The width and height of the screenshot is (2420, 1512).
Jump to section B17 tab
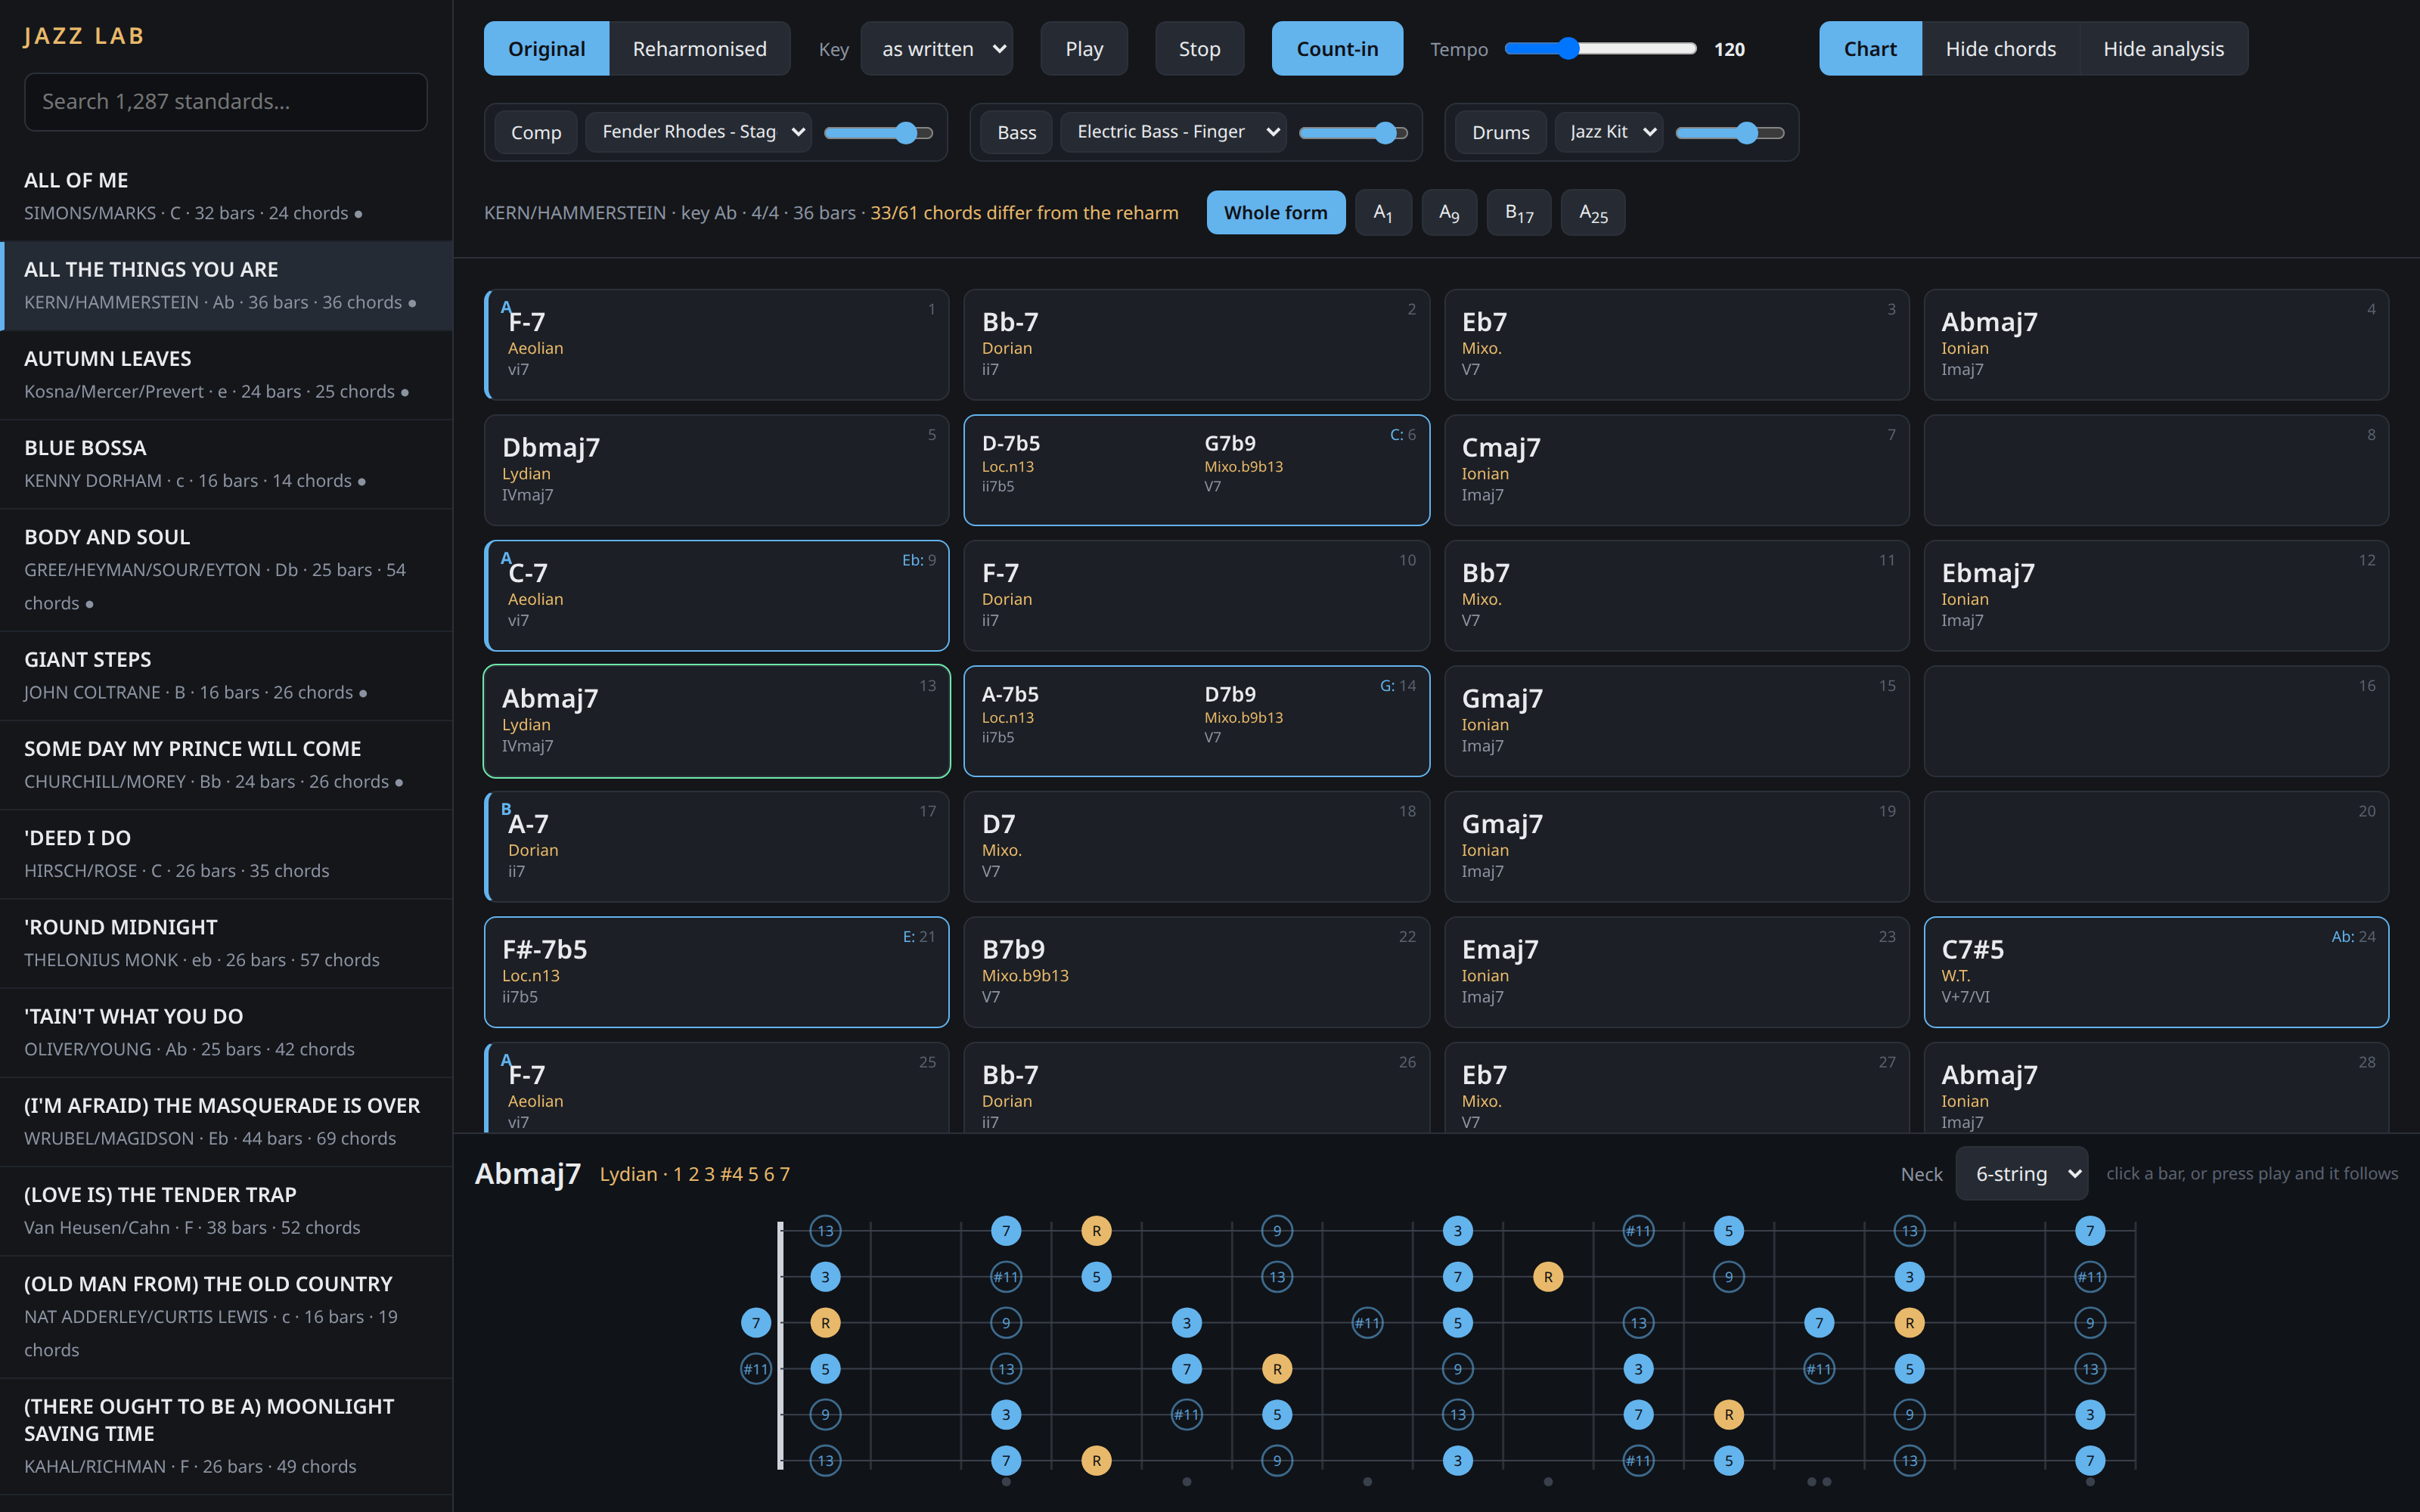pos(1519,212)
